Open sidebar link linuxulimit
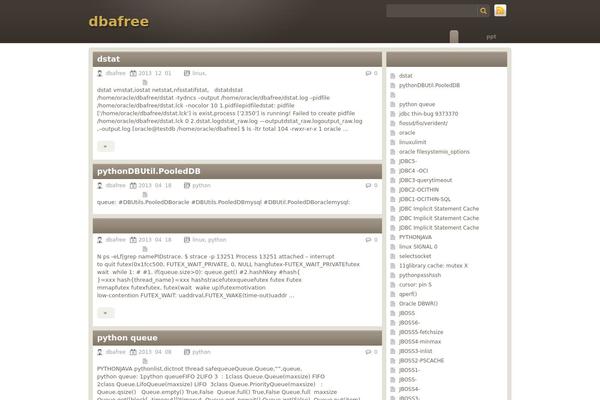The image size is (600, 400). (x=412, y=142)
